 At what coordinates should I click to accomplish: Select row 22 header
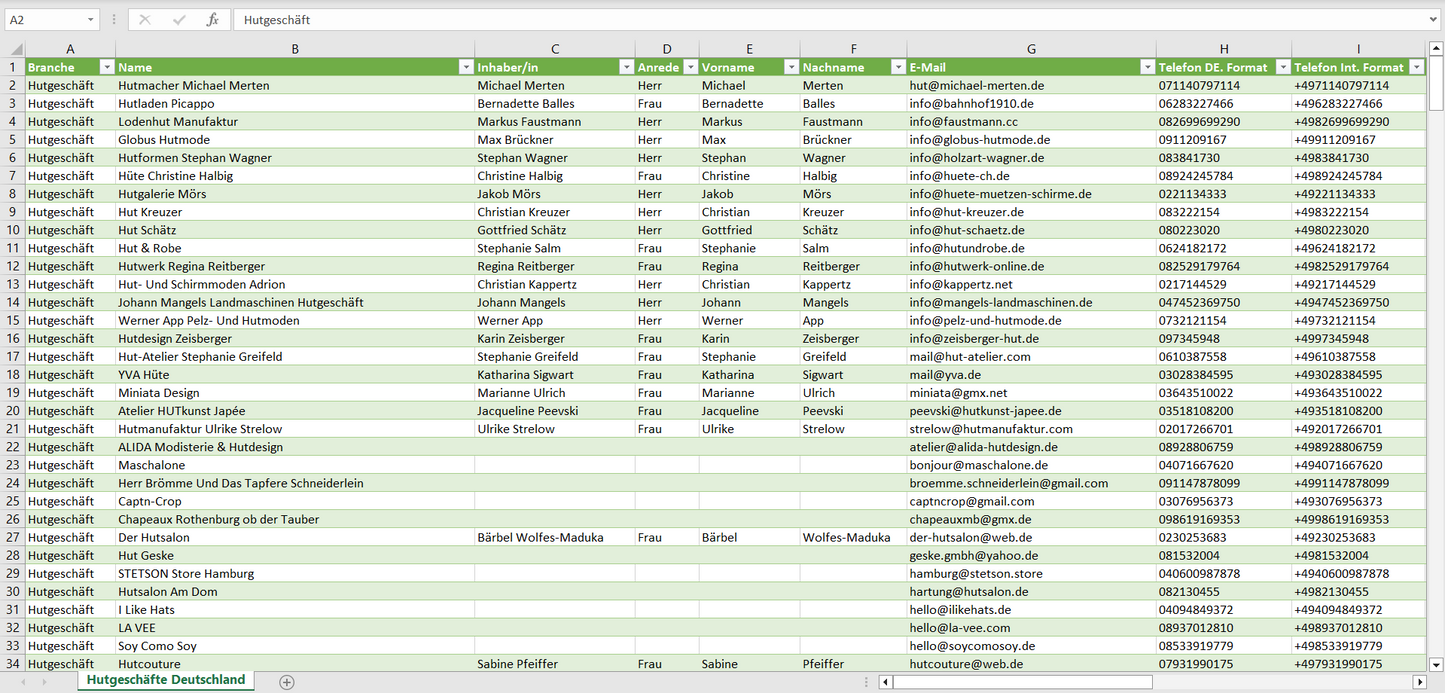13,447
